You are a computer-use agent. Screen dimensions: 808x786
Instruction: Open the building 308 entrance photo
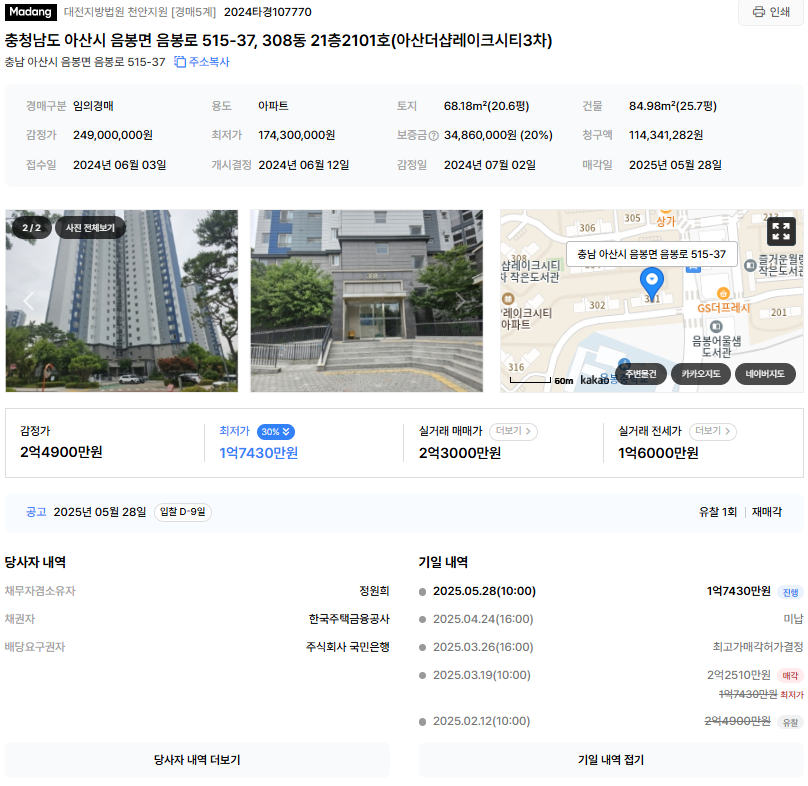[366, 300]
